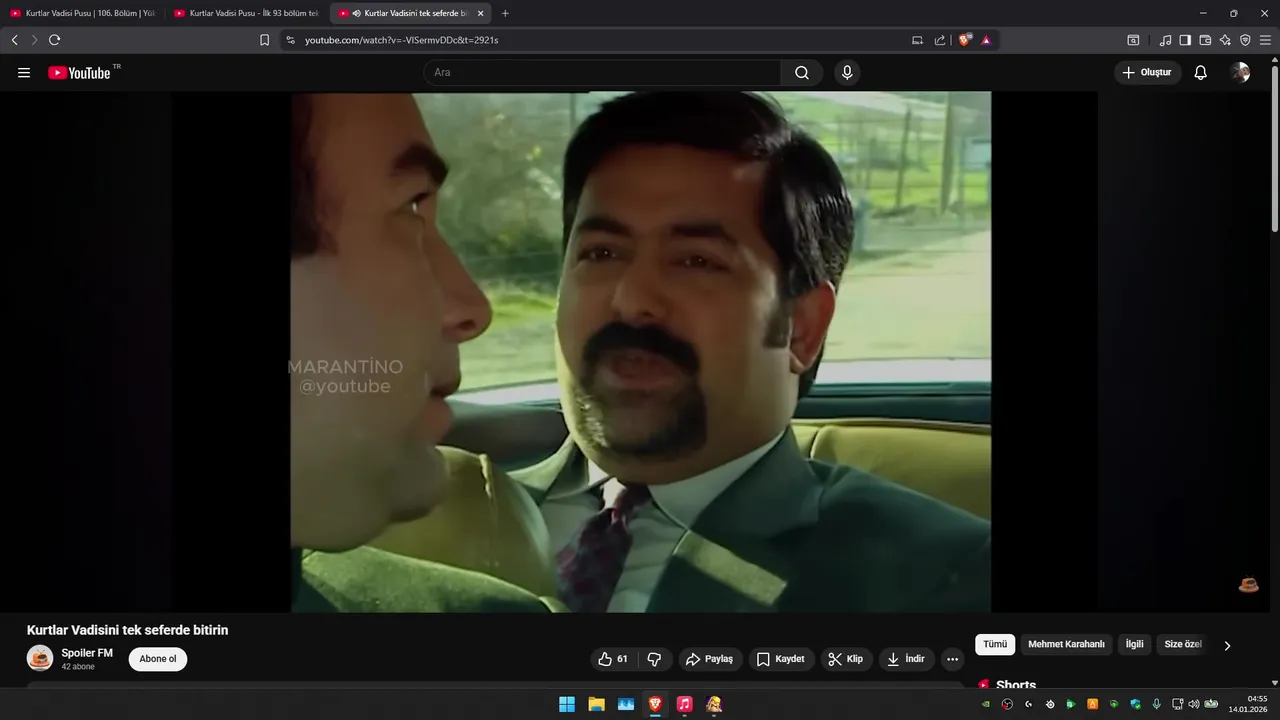
Task: Reload the current page
Action: coord(54,40)
